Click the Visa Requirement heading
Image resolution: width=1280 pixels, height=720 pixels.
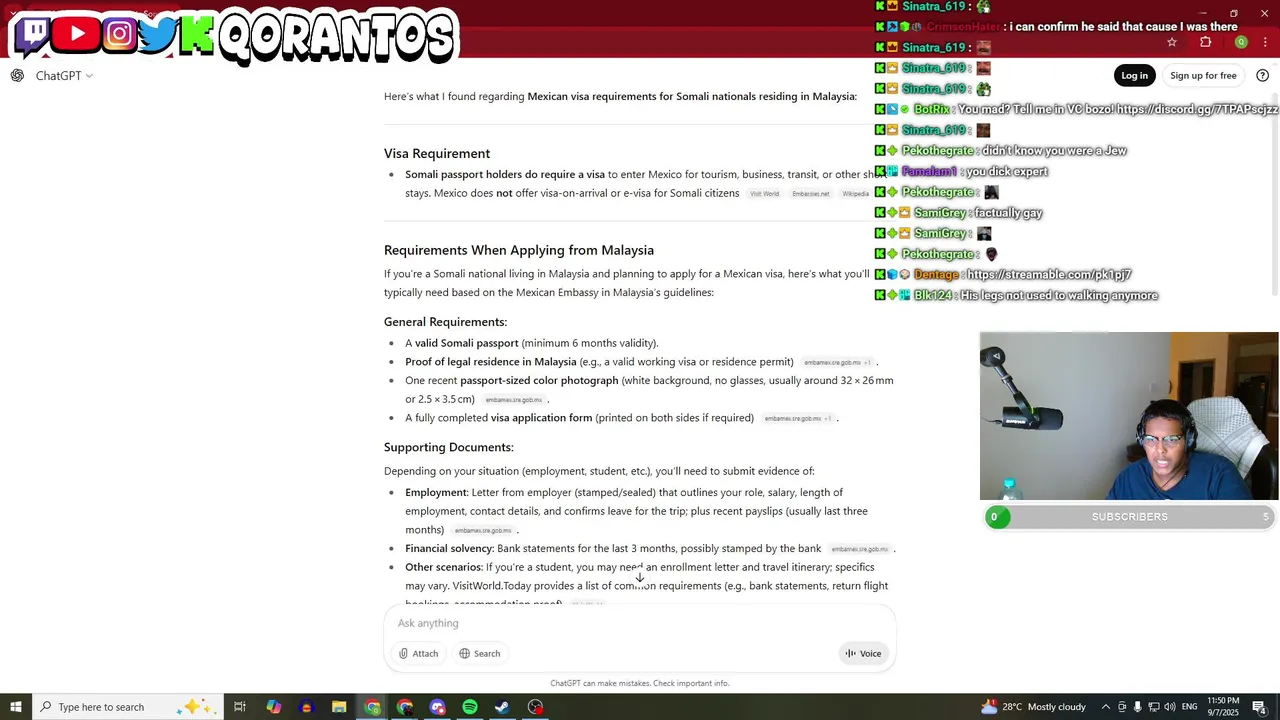437,154
